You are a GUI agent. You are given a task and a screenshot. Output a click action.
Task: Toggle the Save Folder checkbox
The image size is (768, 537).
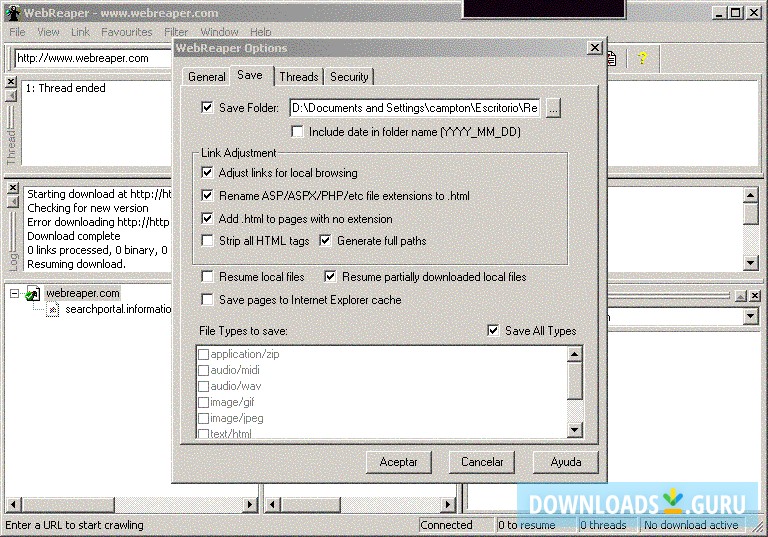pyautogui.click(x=207, y=107)
